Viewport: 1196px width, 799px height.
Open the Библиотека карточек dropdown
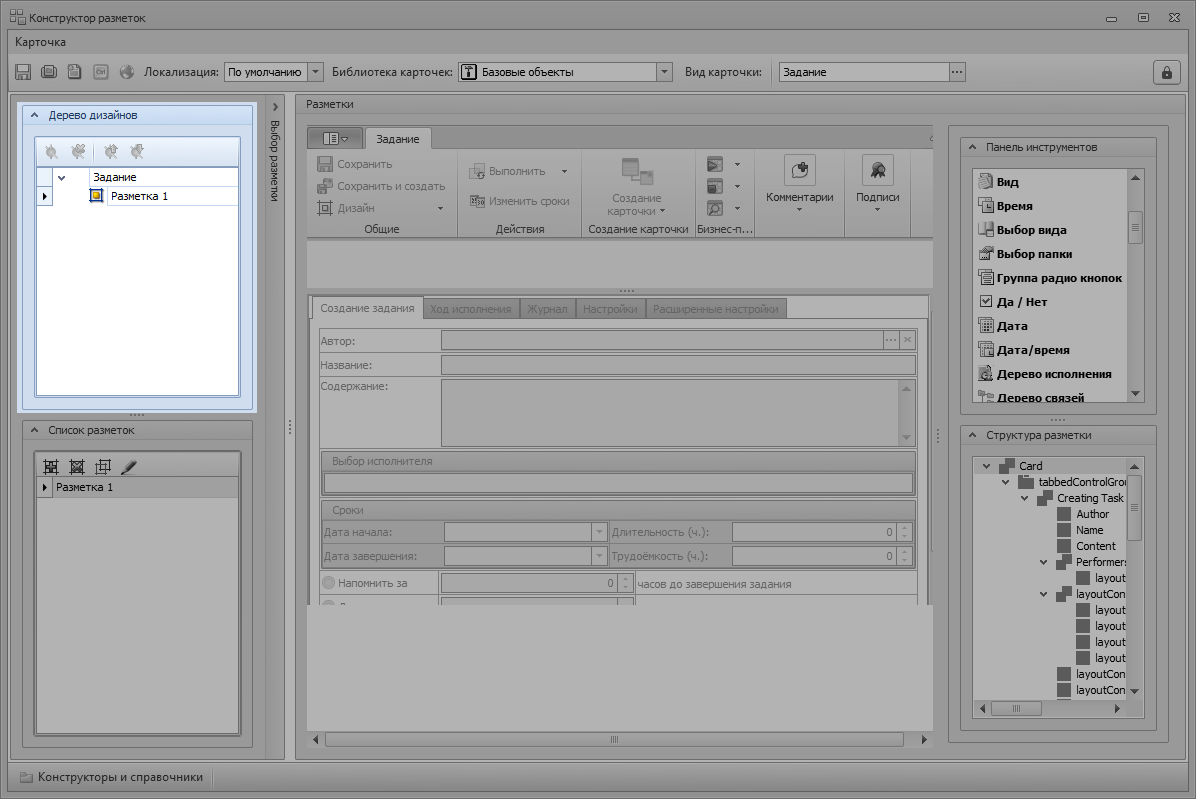click(664, 72)
